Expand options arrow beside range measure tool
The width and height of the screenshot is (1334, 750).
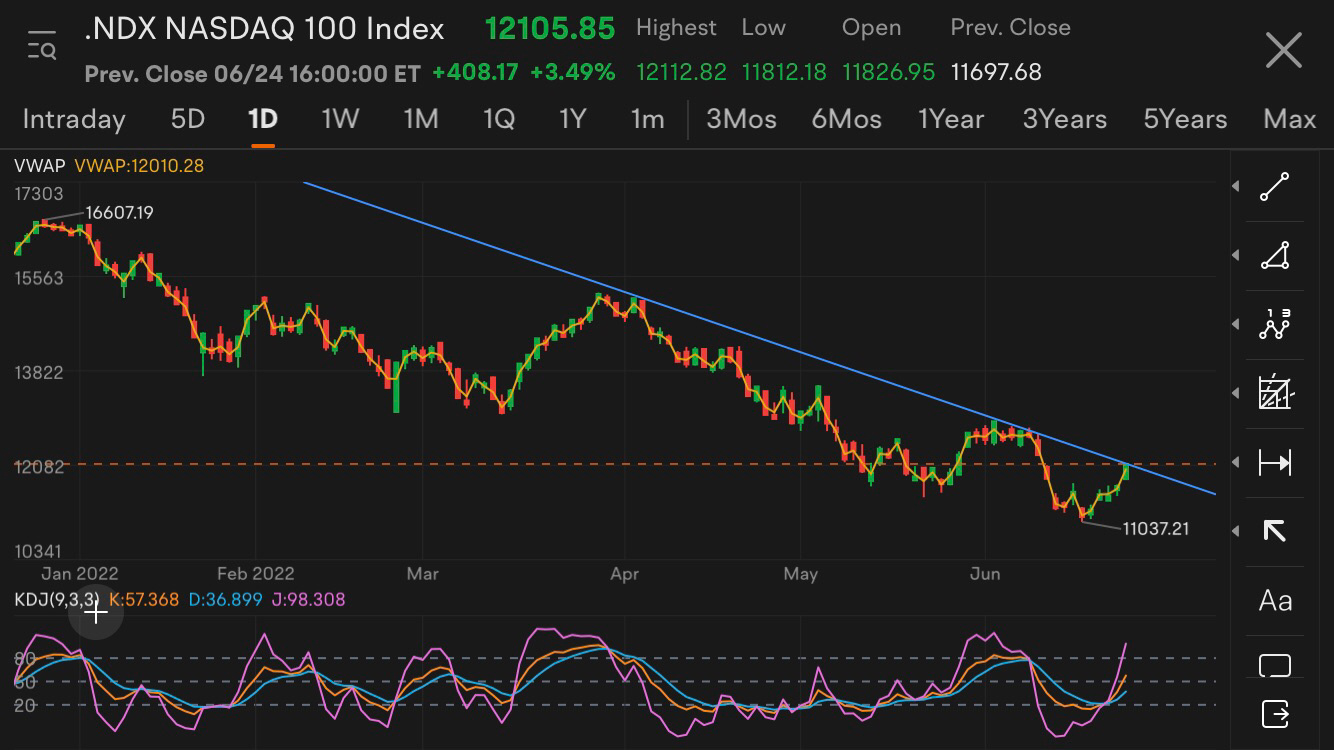click(x=1237, y=462)
